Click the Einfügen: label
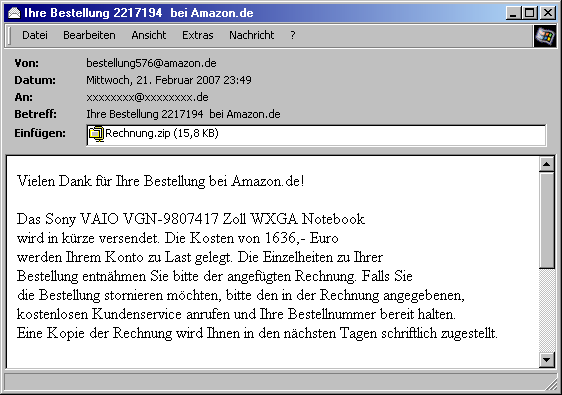The width and height of the screenshot is (562, 395). [40, 133]
